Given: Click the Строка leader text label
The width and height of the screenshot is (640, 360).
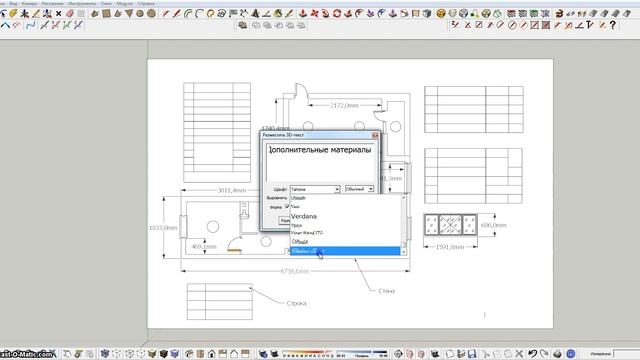Looking at the screenshot, I should (x=296, y=303).
